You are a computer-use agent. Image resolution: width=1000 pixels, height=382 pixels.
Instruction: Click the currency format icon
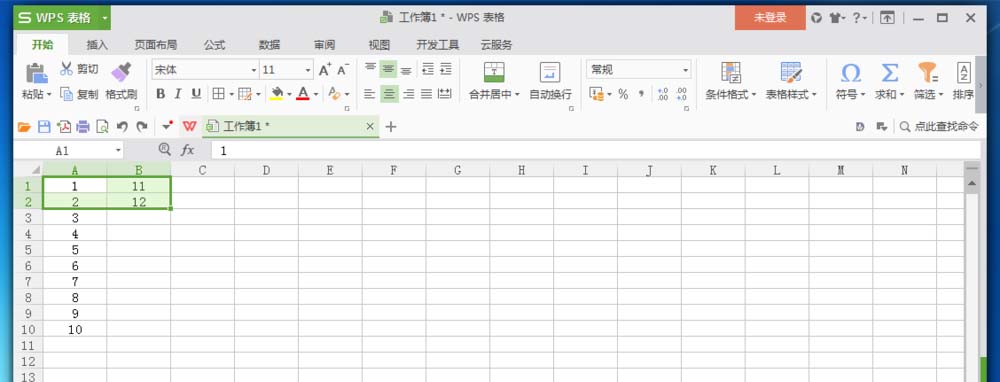pyautogui.click(x=597, y=94)
